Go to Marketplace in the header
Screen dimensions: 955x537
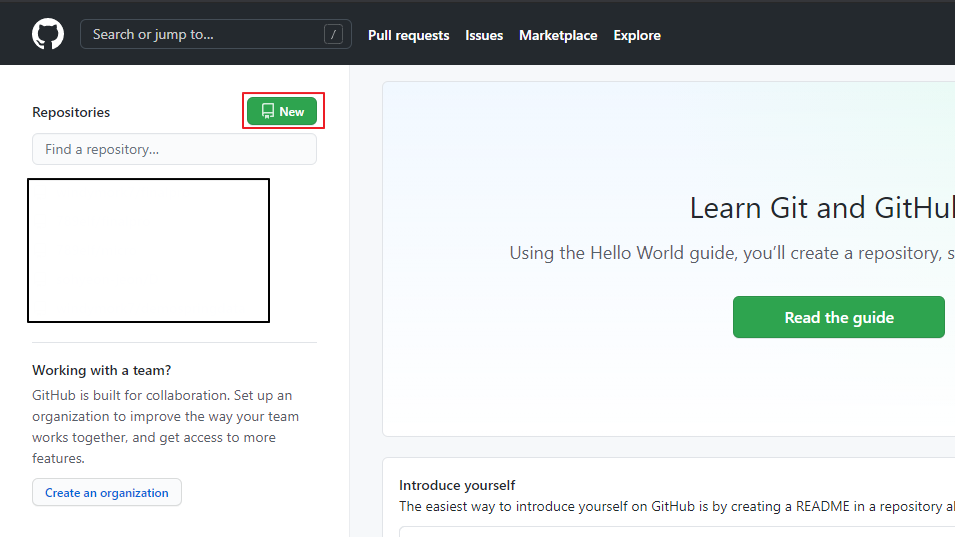[x=558, y=35]
